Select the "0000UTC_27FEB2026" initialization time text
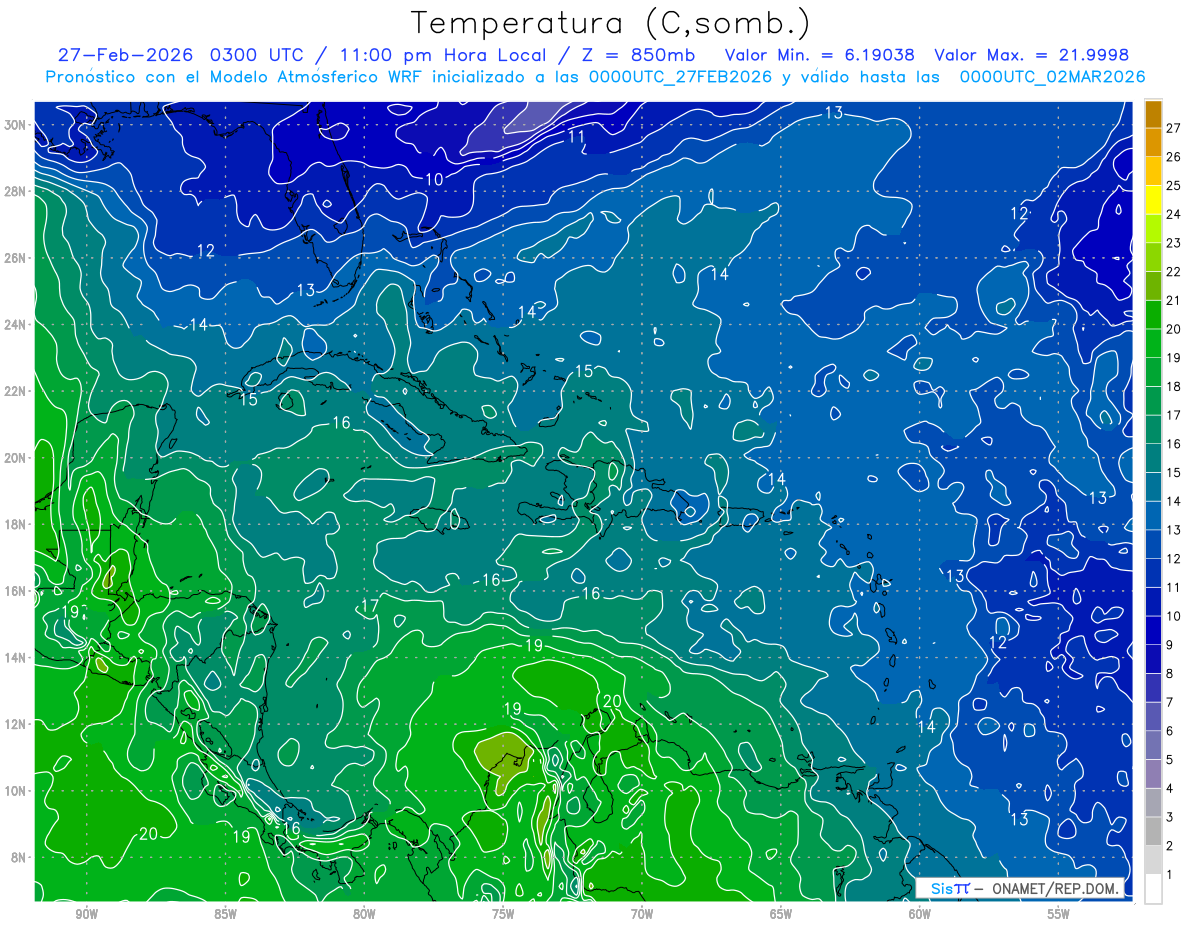 pyautogui.click(x=680, y=77)
